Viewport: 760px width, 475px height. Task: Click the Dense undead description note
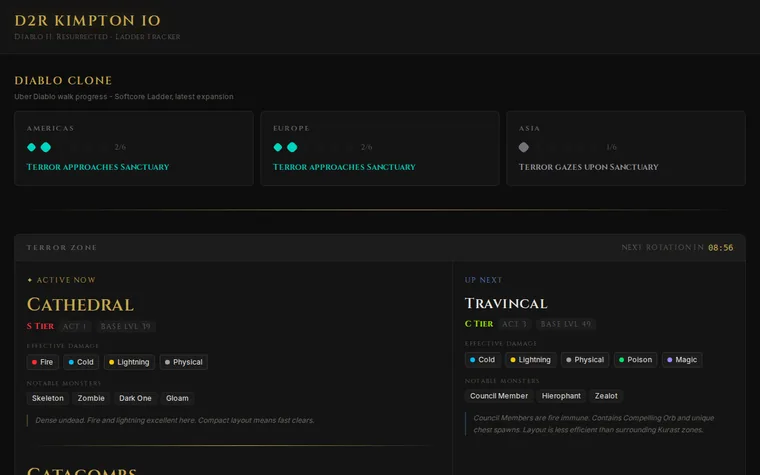[x=174, y=420]
